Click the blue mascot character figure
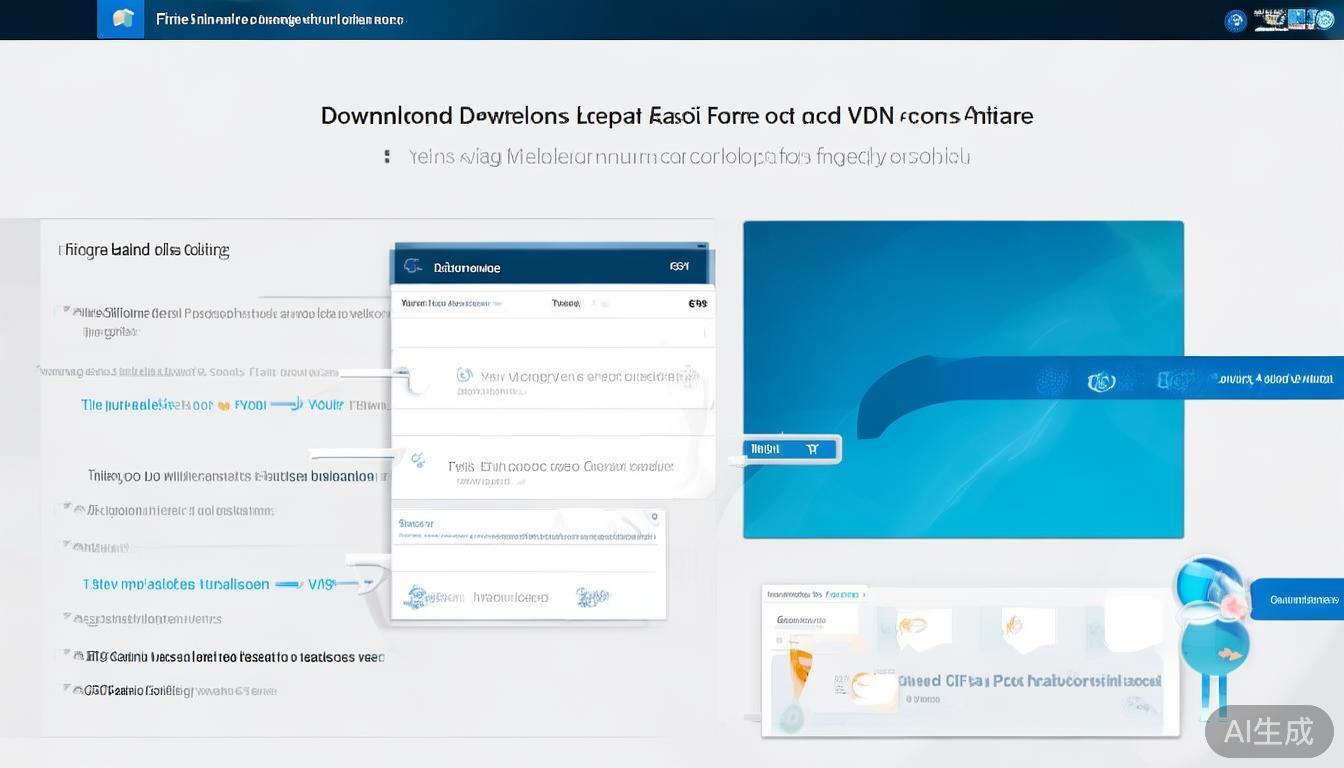 pyautogui.click(x=1211, y=620)
